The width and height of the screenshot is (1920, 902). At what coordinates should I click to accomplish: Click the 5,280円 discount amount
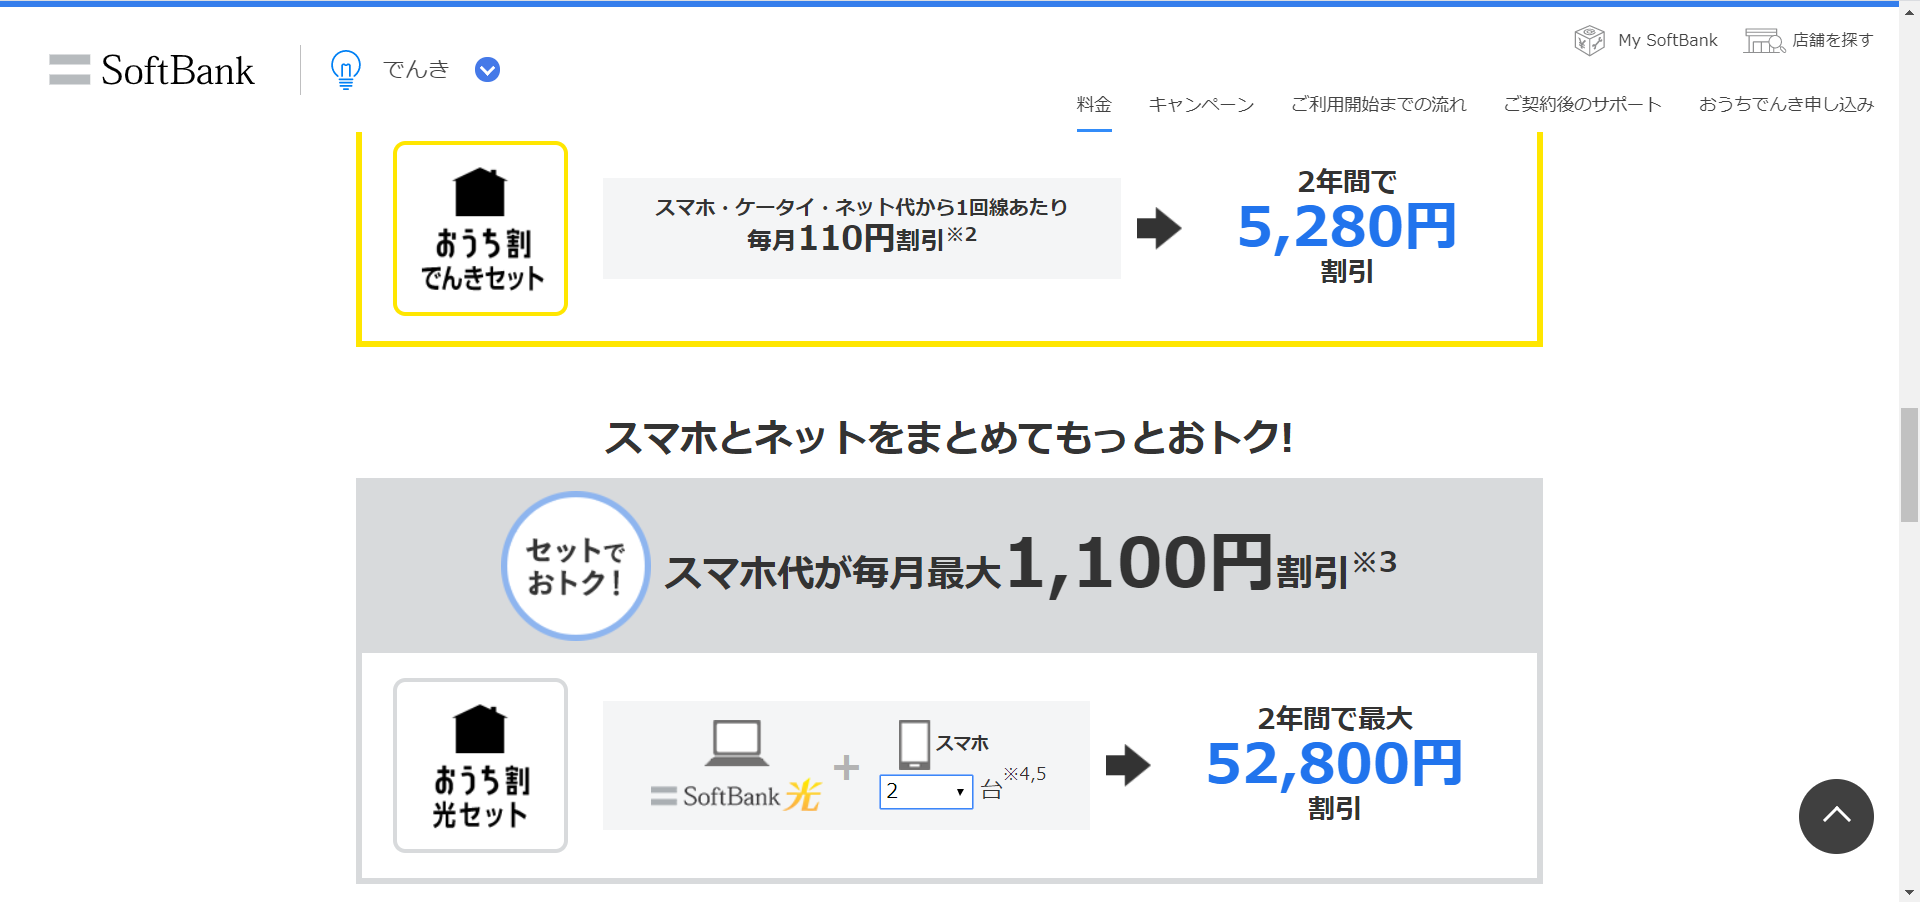[1346, 227]
